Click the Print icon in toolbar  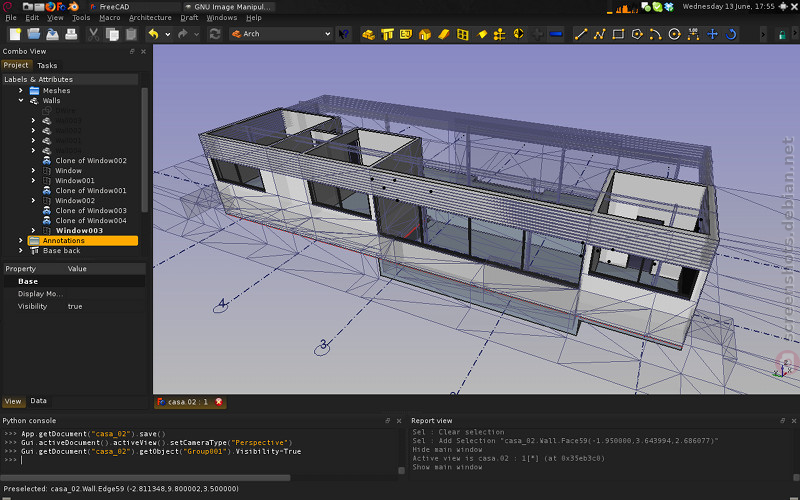click(71, 34)
